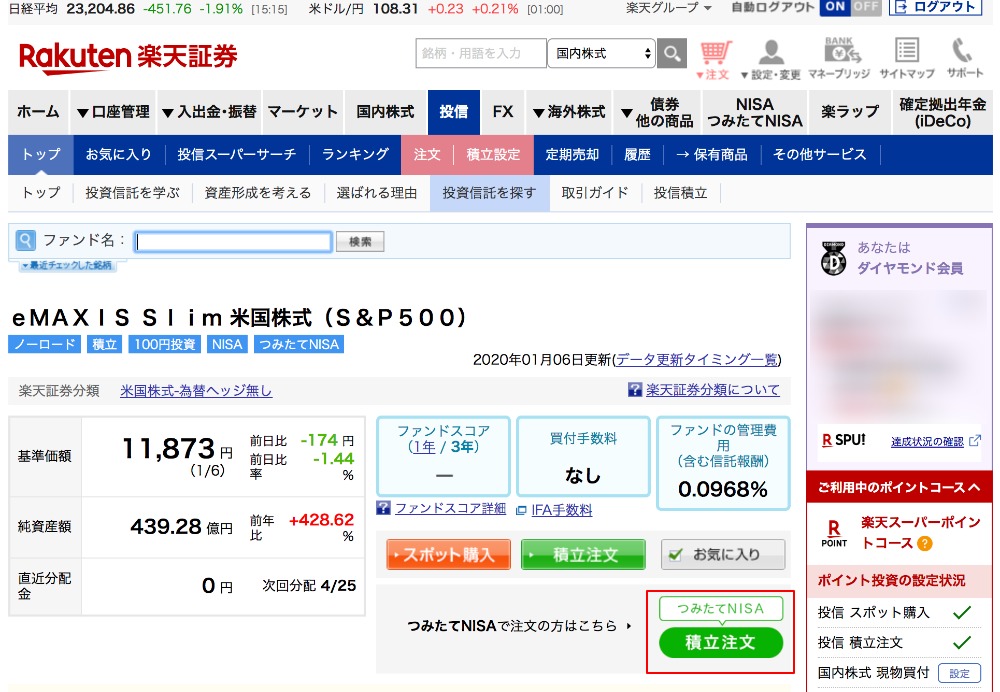Open 米国株式-為替ヘッジ無し link
This screenshot has height=692, width=1000.
click(x=196, y=390)
